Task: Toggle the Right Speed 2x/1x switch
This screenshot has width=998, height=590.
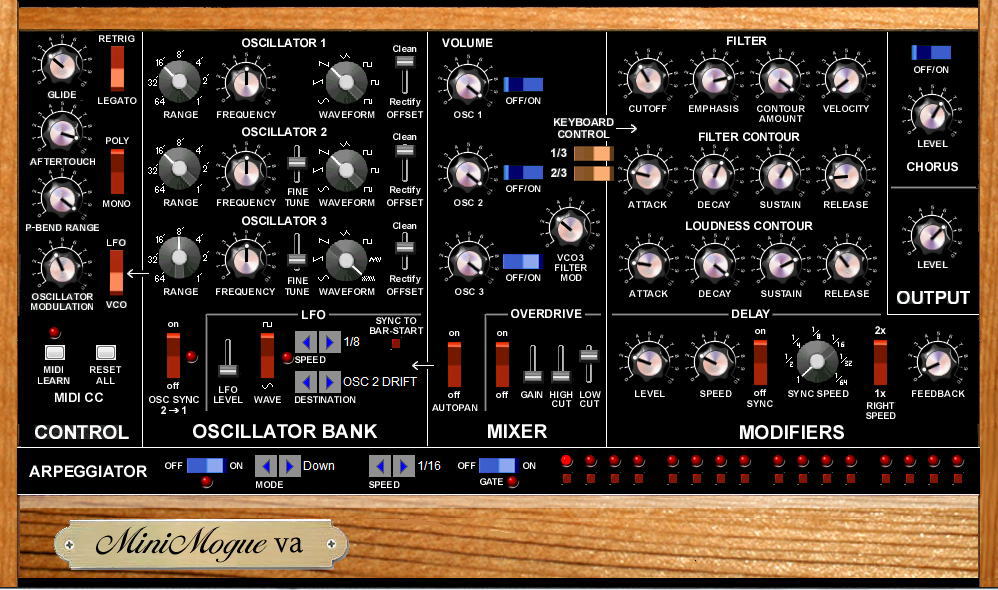Action: tap(880, 362)
